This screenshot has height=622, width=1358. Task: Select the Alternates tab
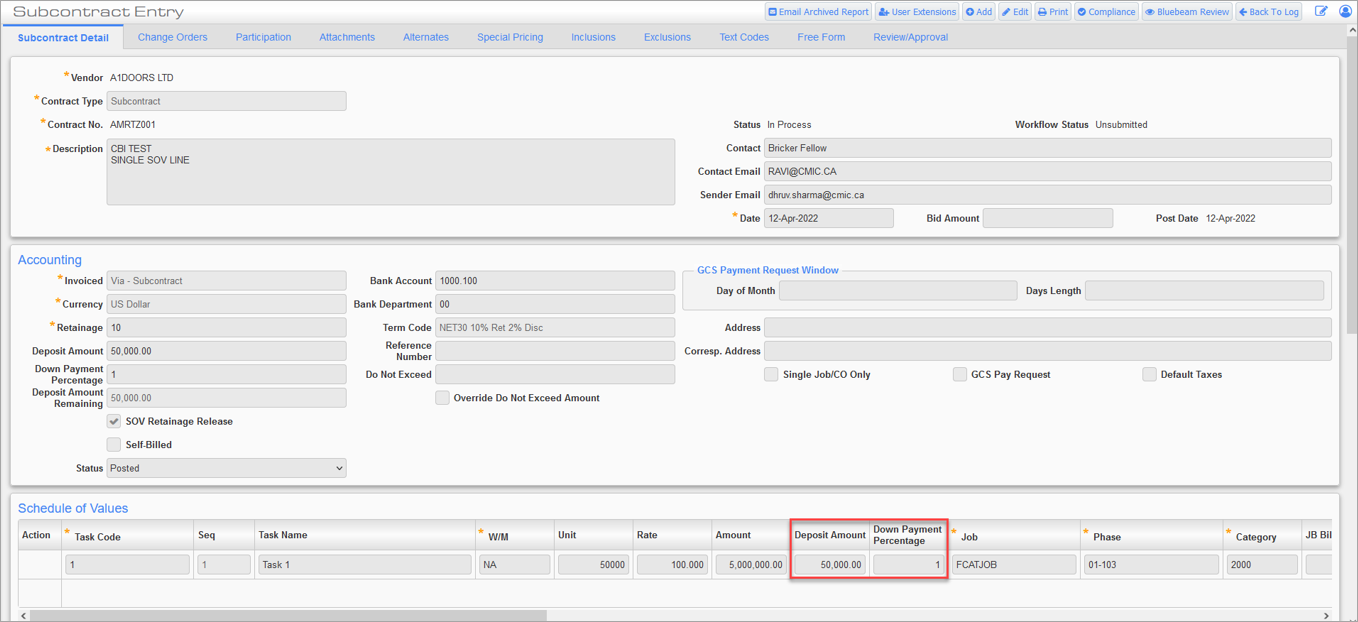[x=426, y=37]
